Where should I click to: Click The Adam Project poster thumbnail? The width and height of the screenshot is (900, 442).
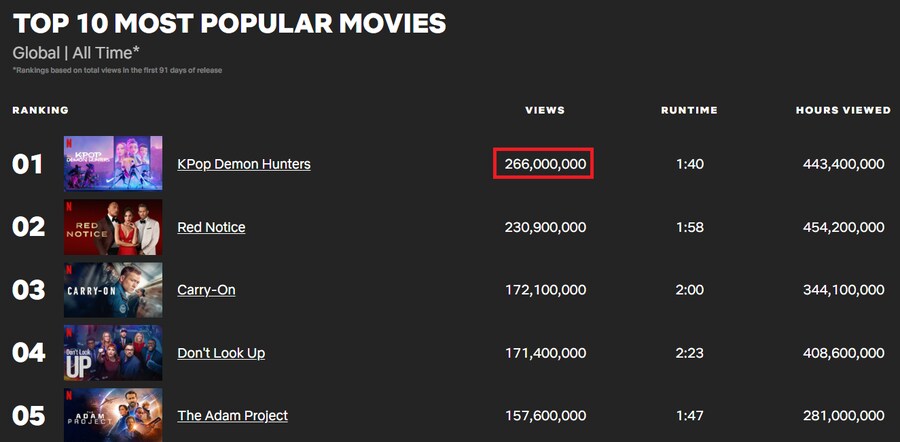pyautogui.click(x=113, y=415)
